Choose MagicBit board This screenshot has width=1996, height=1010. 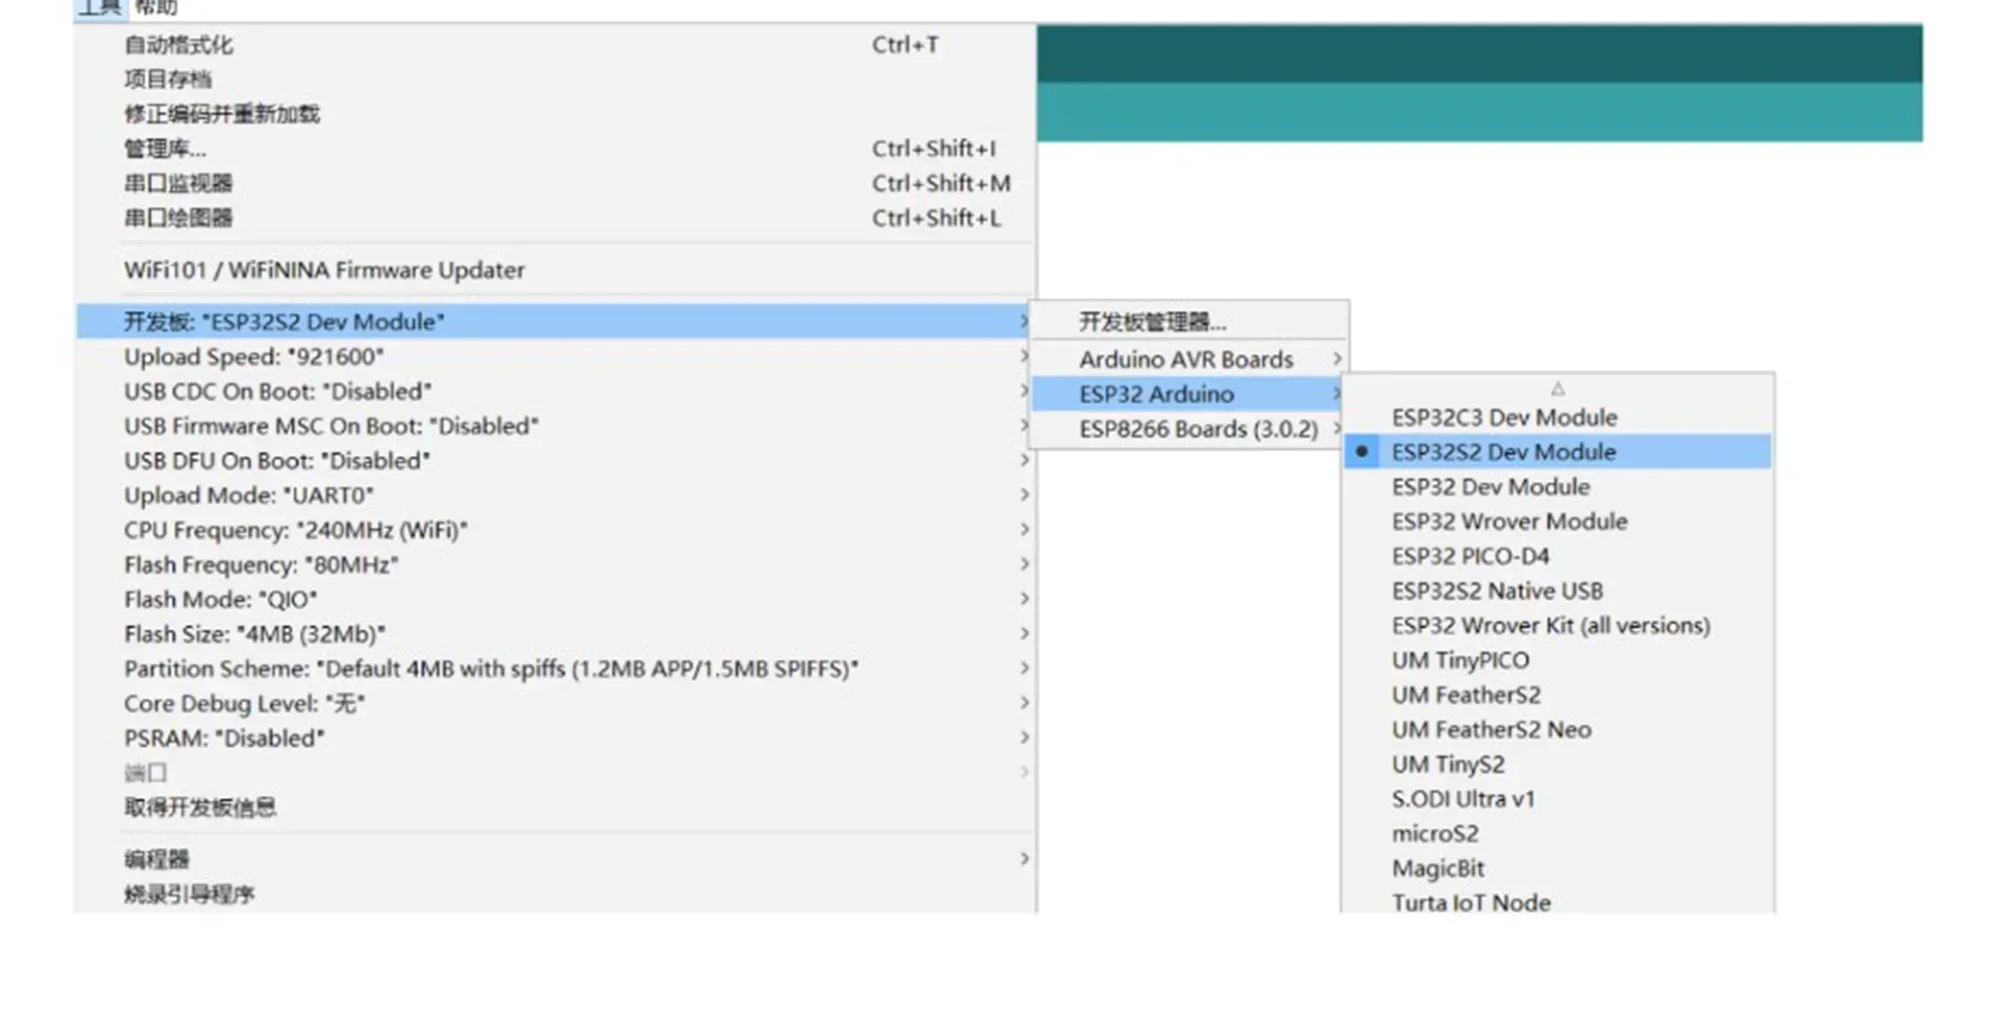pos(1558,868)
